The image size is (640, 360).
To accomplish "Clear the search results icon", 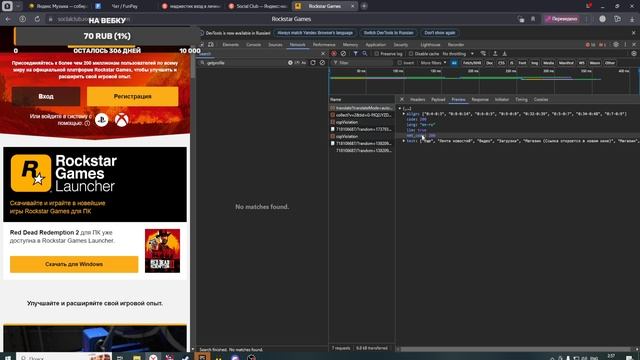I will pyautogui.click(x=322, y=63).
